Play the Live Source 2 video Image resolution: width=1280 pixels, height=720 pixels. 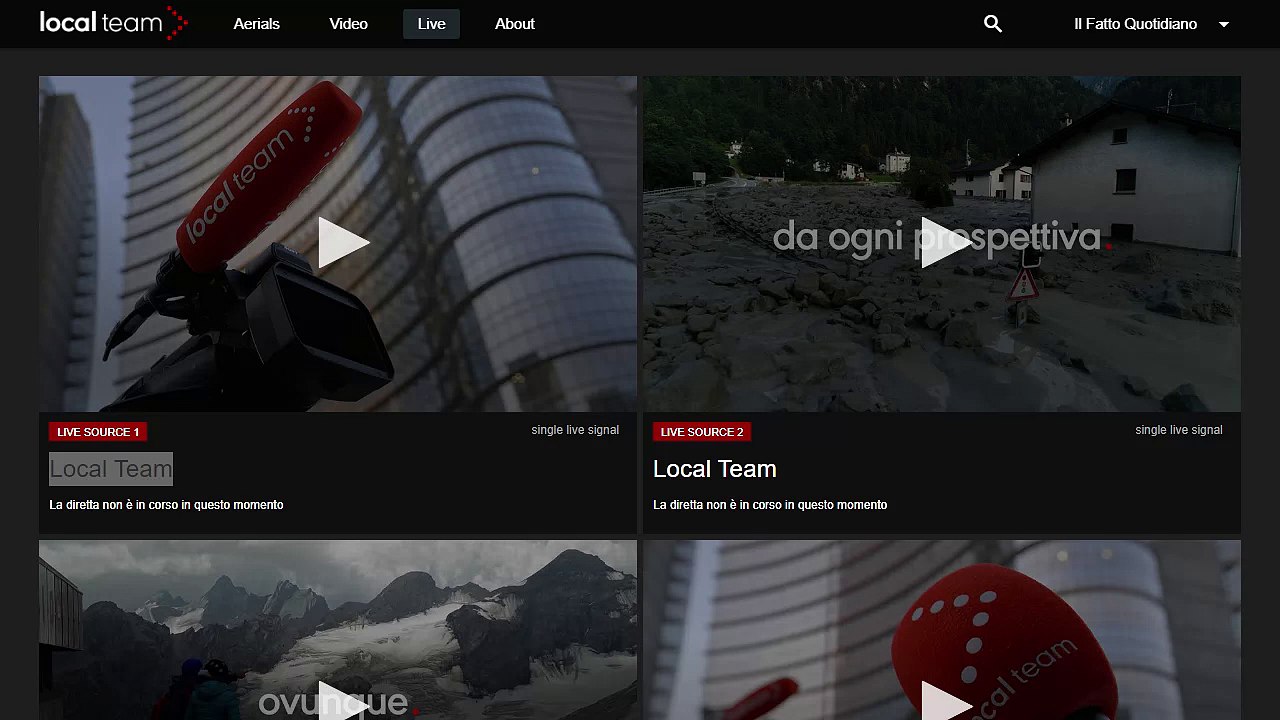(947, 243)
